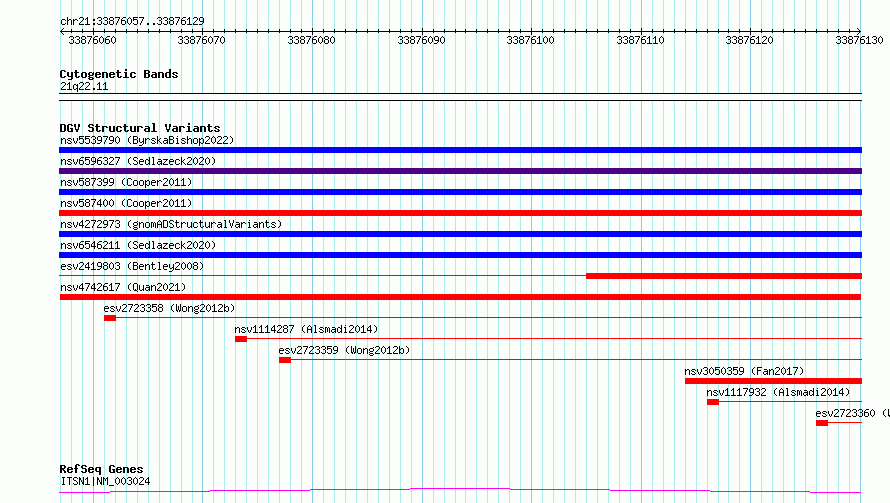Click the purple bar of nsv6596327

460,171
